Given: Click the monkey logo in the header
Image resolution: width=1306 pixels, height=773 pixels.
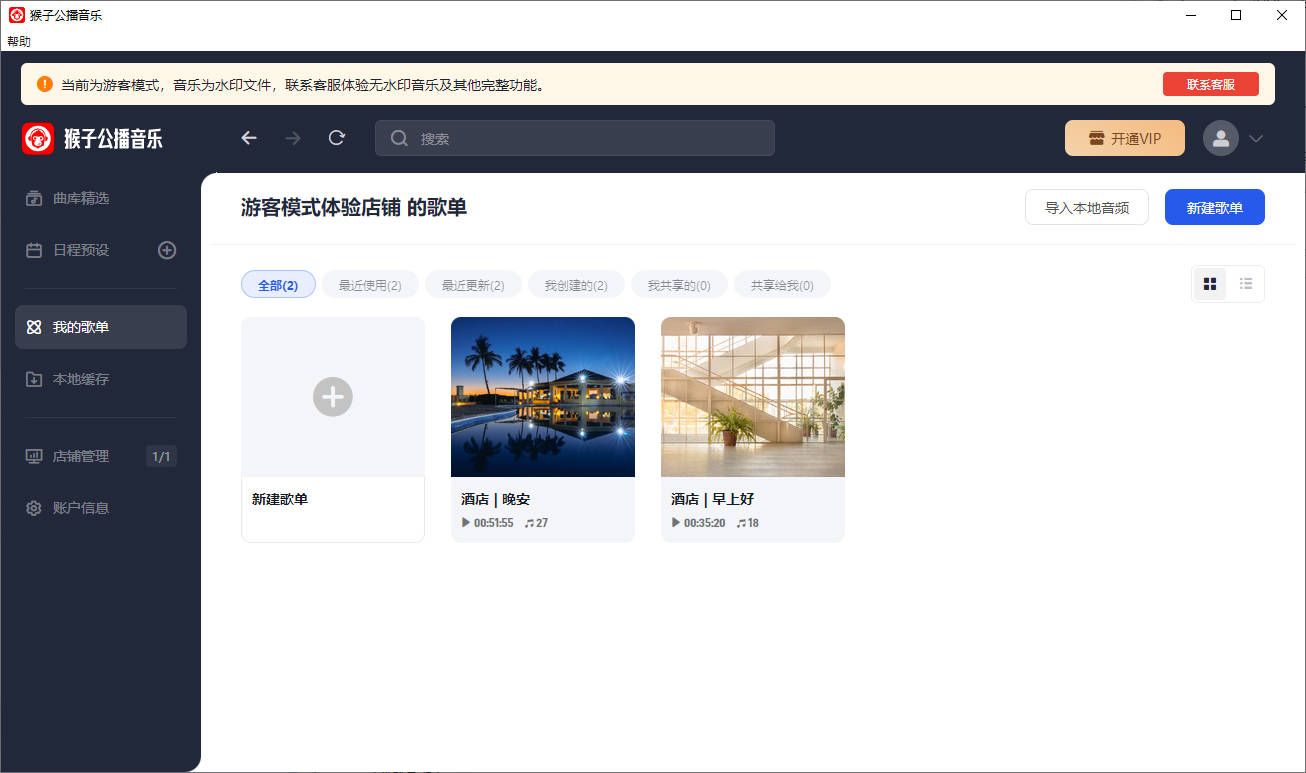Looking at the screenshot, I should pos(38,138).
